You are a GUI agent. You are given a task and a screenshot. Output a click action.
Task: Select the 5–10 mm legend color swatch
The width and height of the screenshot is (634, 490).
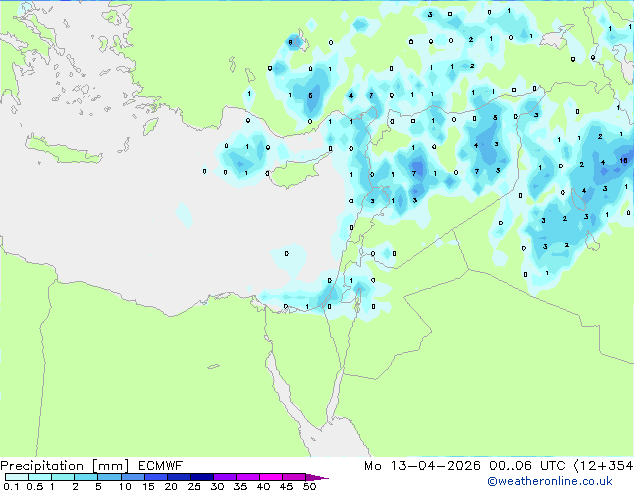pos(109,477)
